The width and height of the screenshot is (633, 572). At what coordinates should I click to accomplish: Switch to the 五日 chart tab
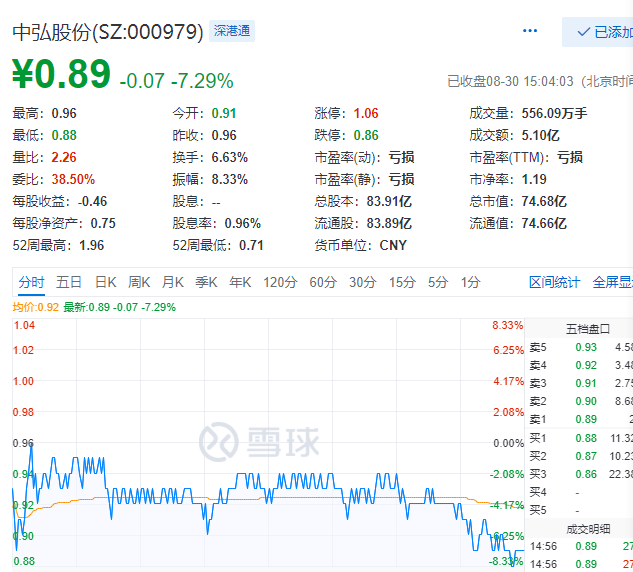tap(69, 282)
